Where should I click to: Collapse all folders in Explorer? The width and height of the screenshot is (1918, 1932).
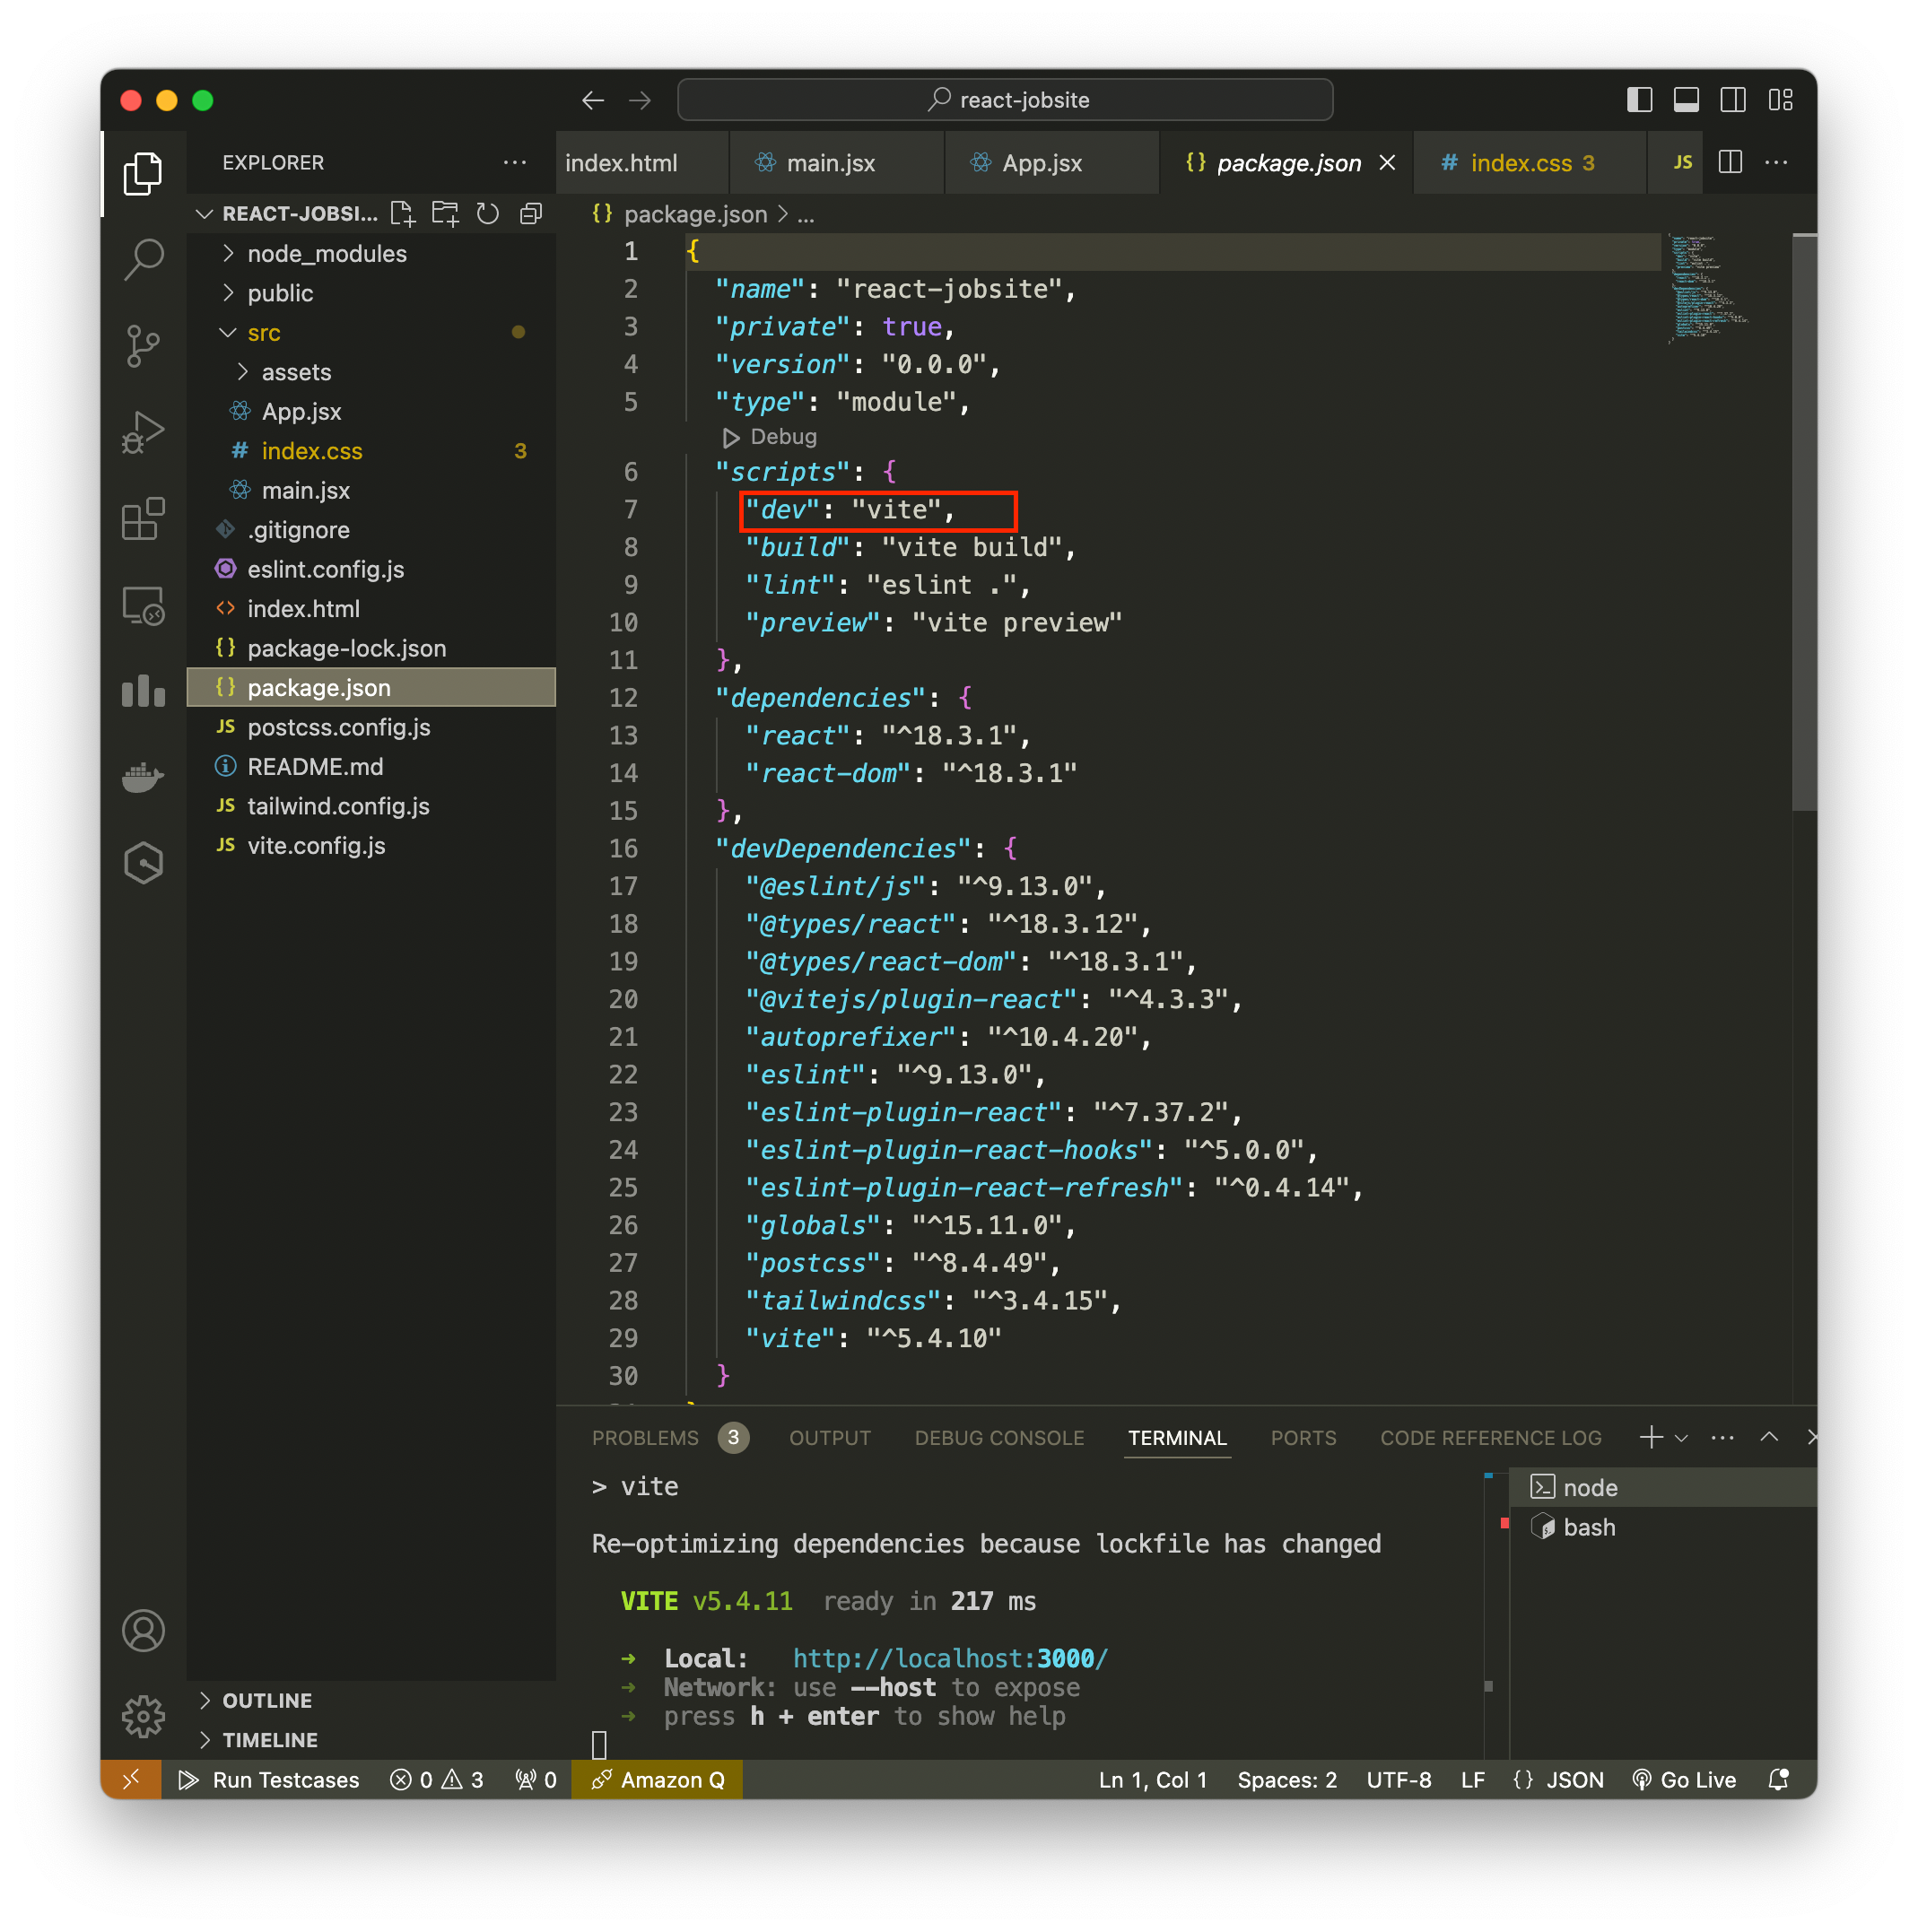click(531, 214)
